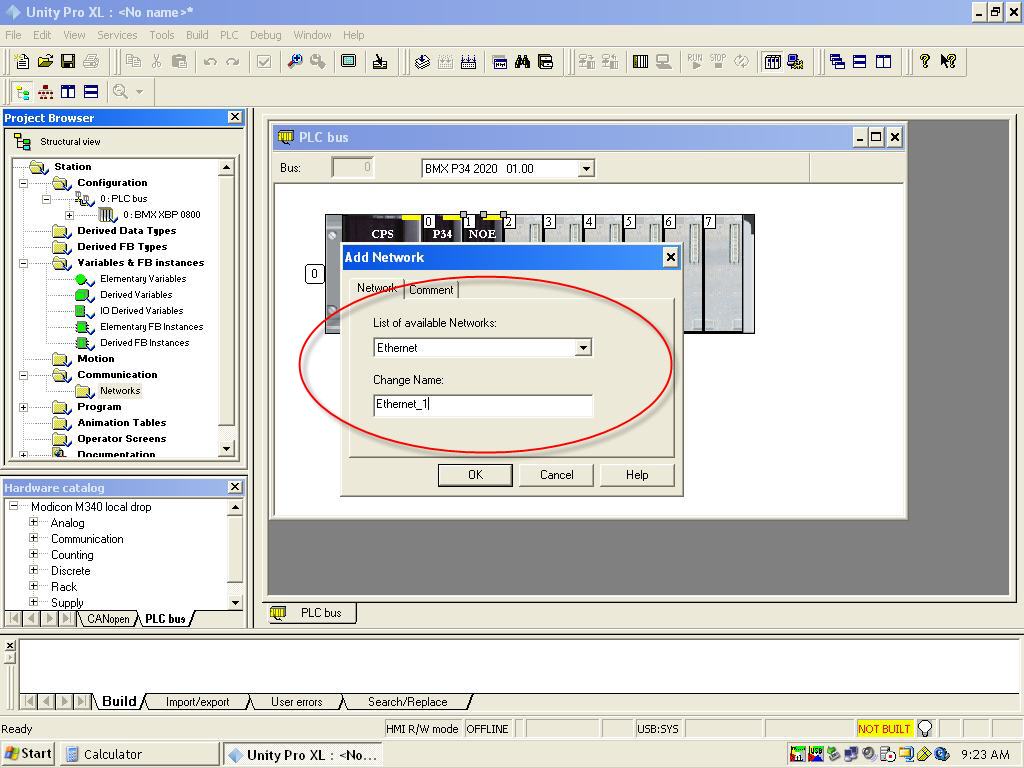The image size is (1024, 768).
Task: Click the STOP toolbar icon
Action: click(x=718, y=61)
